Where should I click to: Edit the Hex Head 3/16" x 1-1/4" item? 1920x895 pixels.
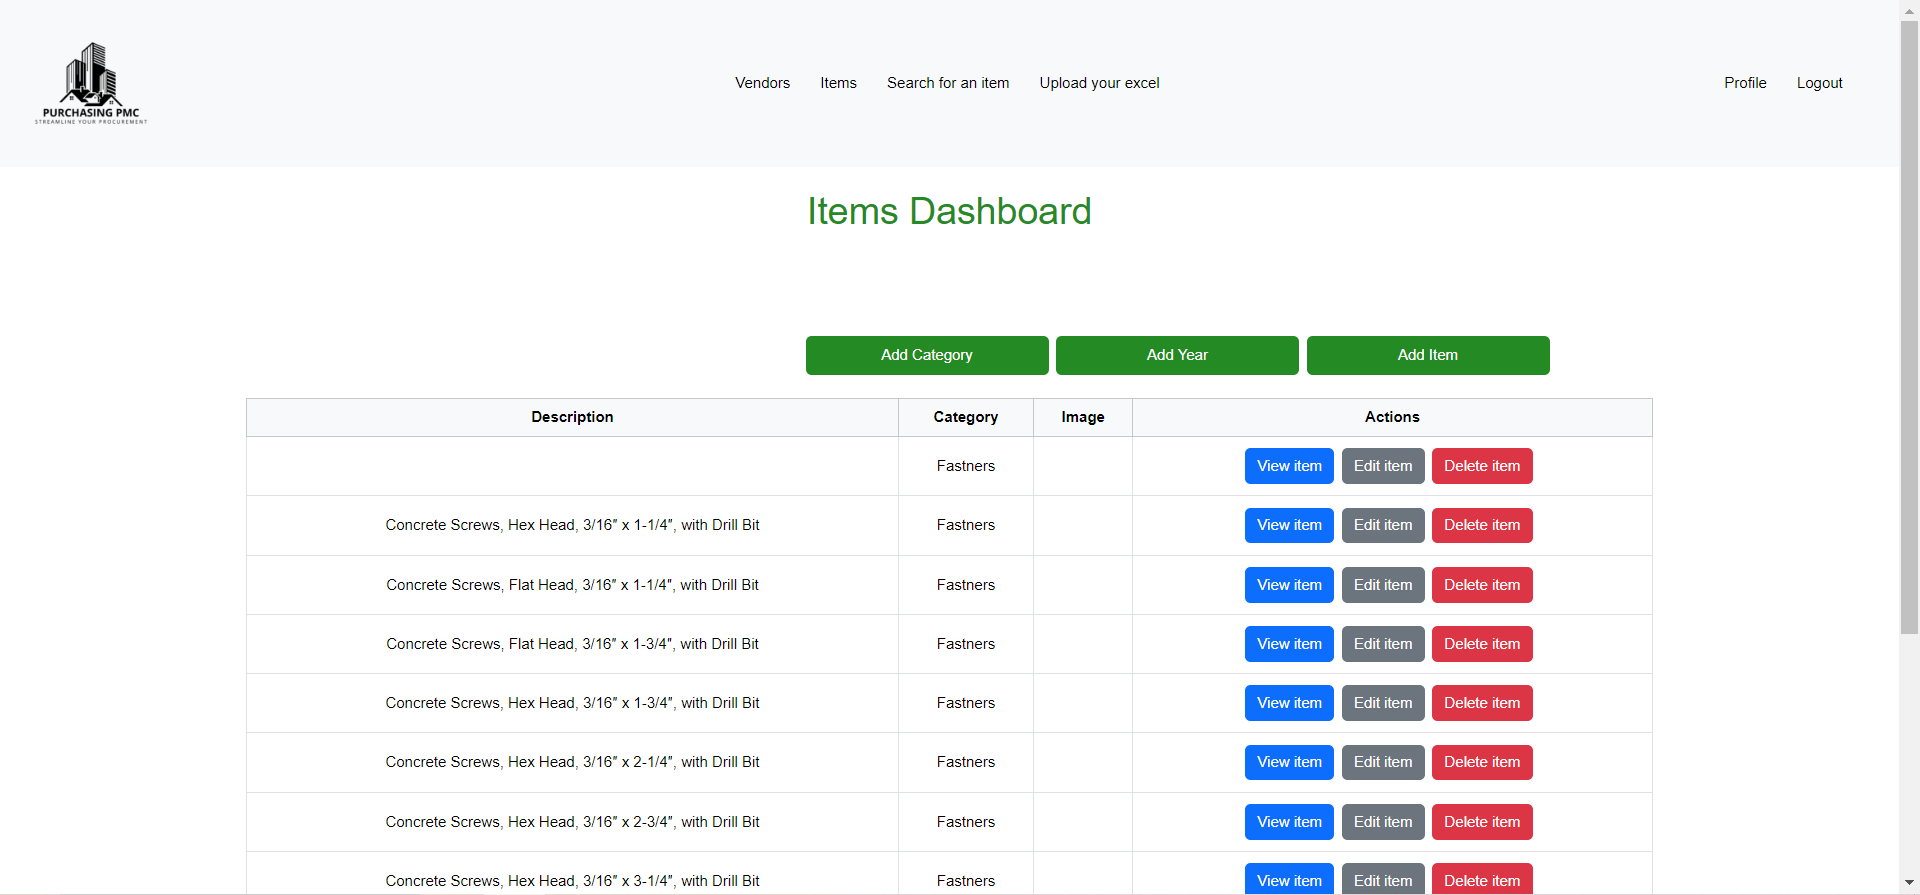click(1382, 525)
